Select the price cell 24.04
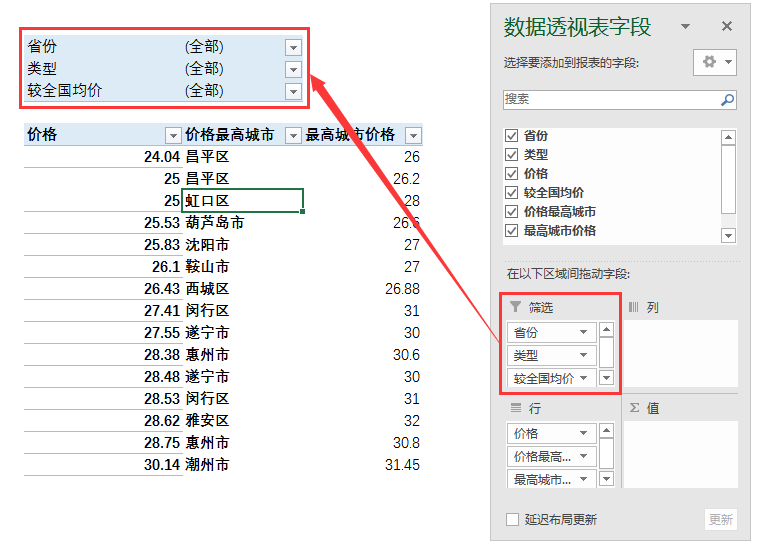 (103, 157)
